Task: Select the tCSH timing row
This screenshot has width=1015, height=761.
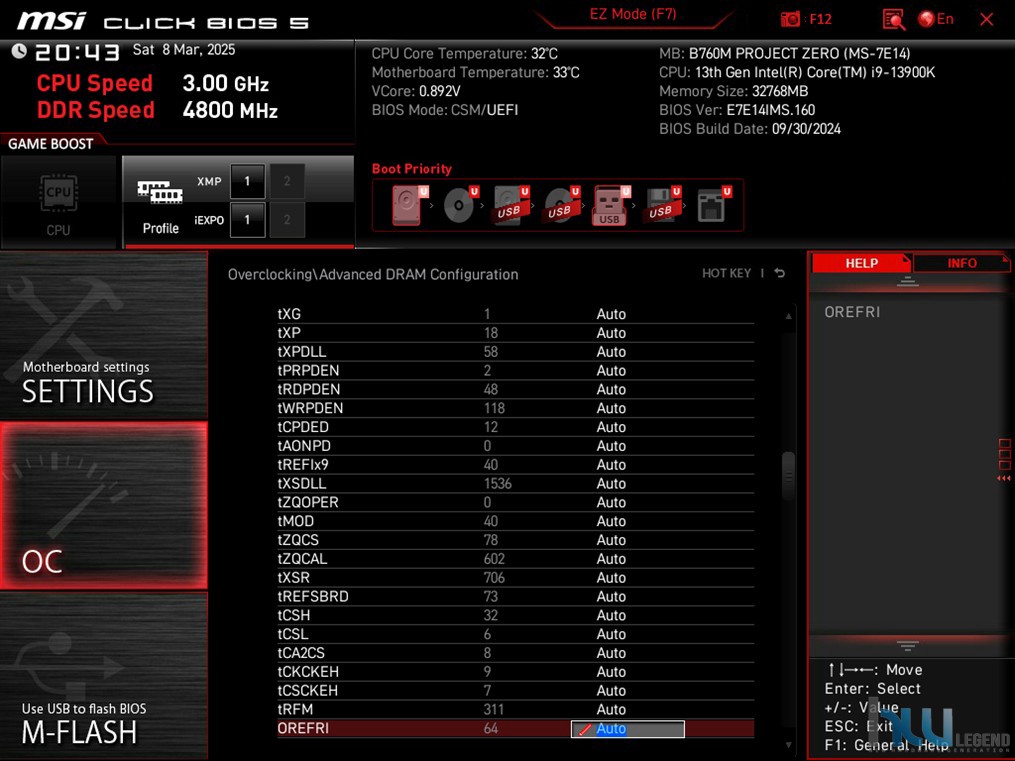Action: click(515, 615)
